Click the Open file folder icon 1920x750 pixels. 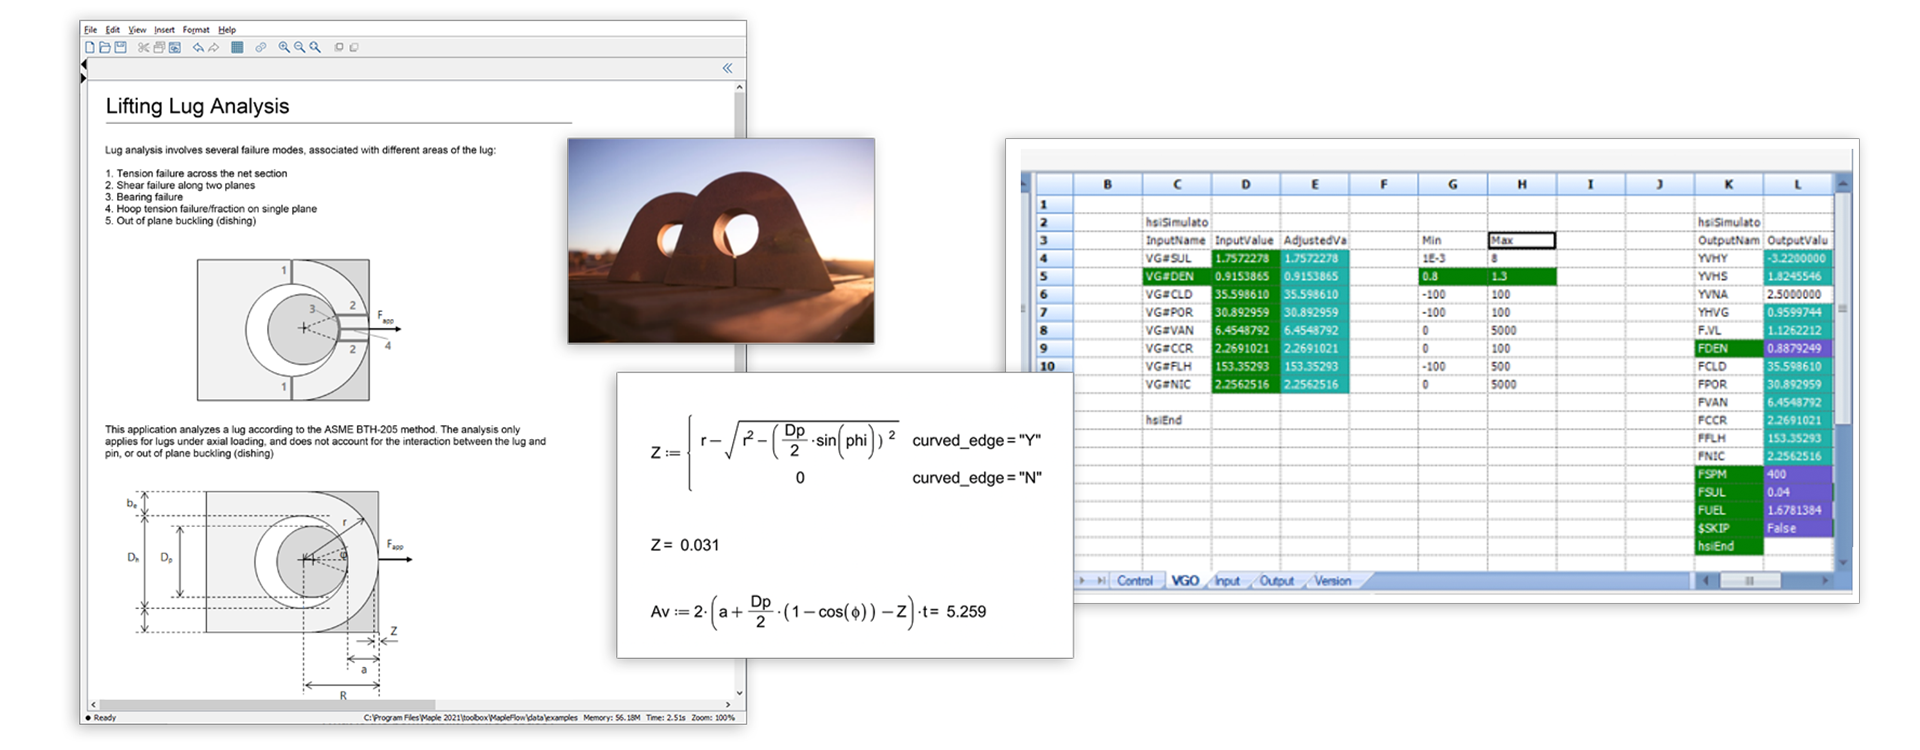(105, 47)
